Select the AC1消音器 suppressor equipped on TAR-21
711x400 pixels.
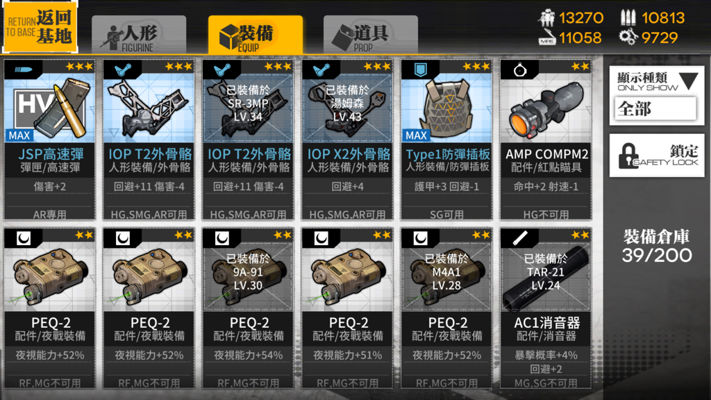point(546,308)
